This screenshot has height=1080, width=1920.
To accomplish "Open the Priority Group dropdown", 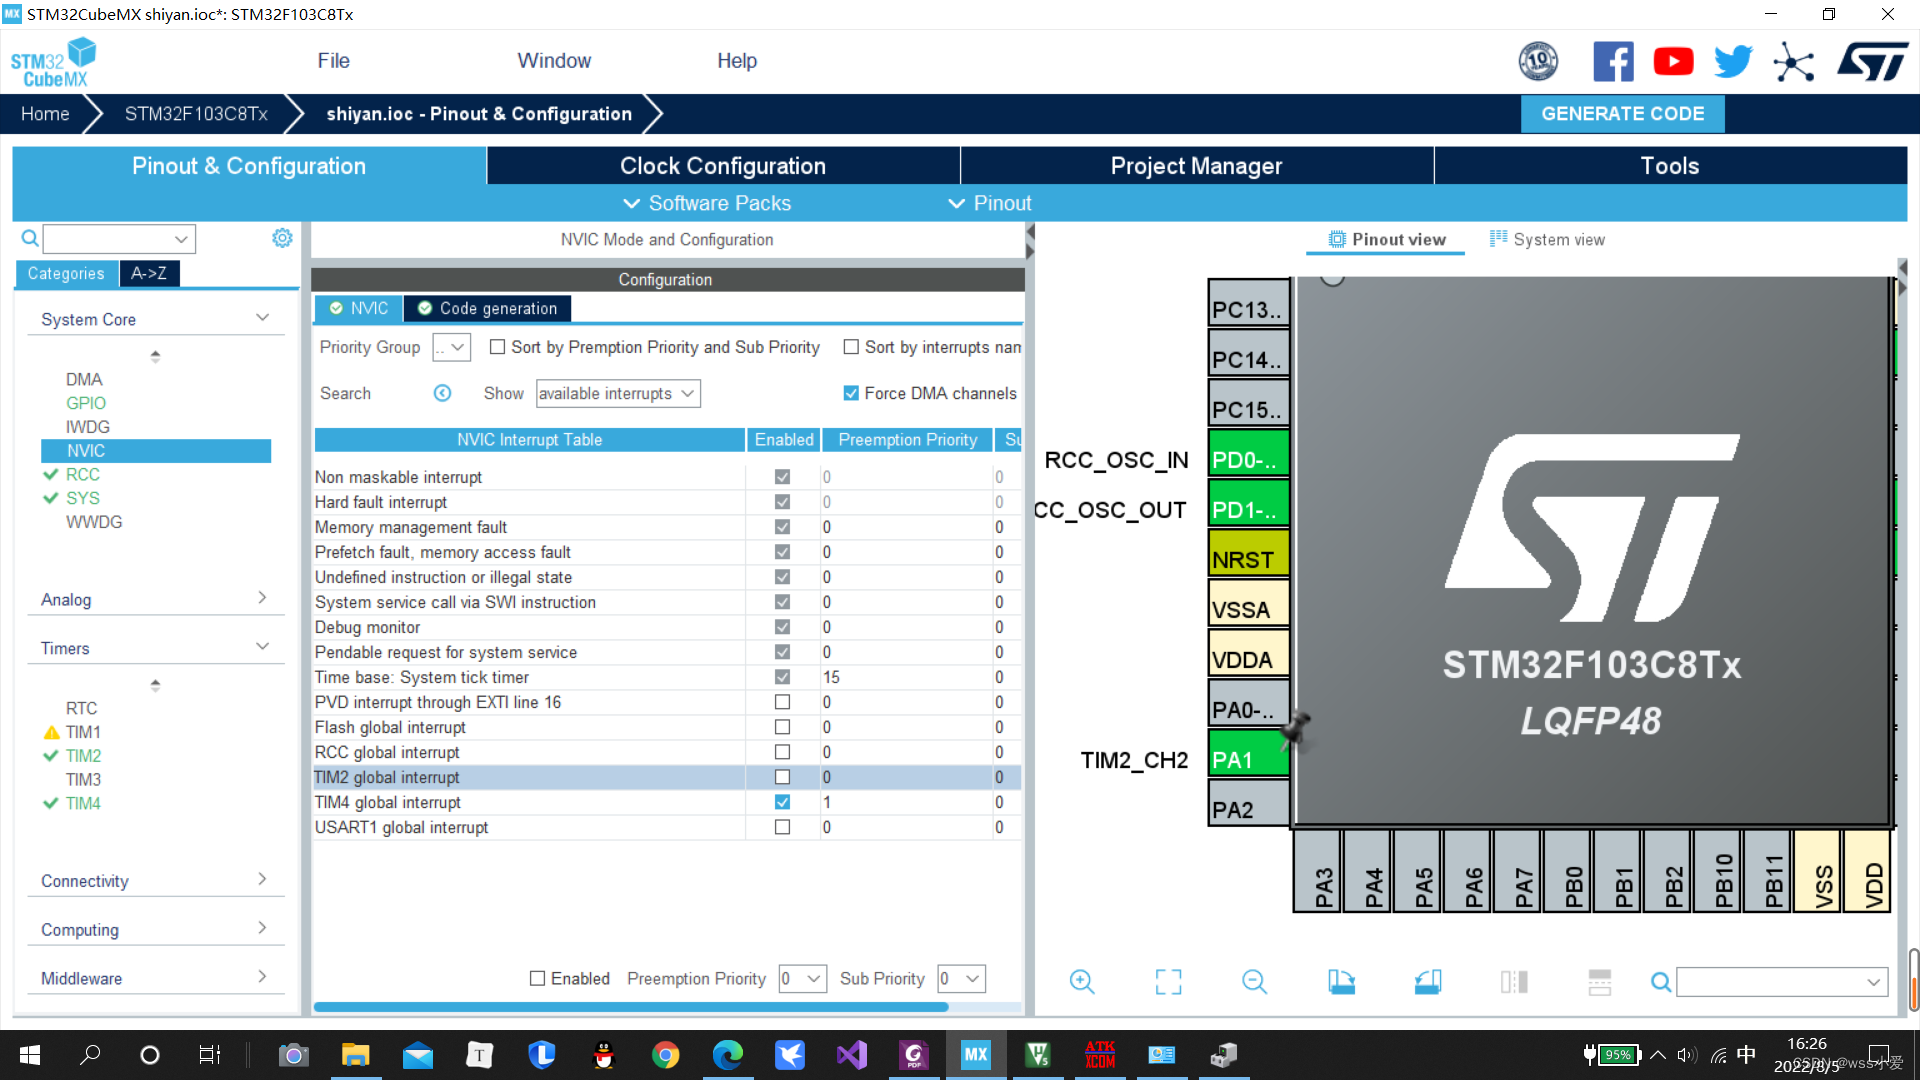I will click(x=451, y=347).
